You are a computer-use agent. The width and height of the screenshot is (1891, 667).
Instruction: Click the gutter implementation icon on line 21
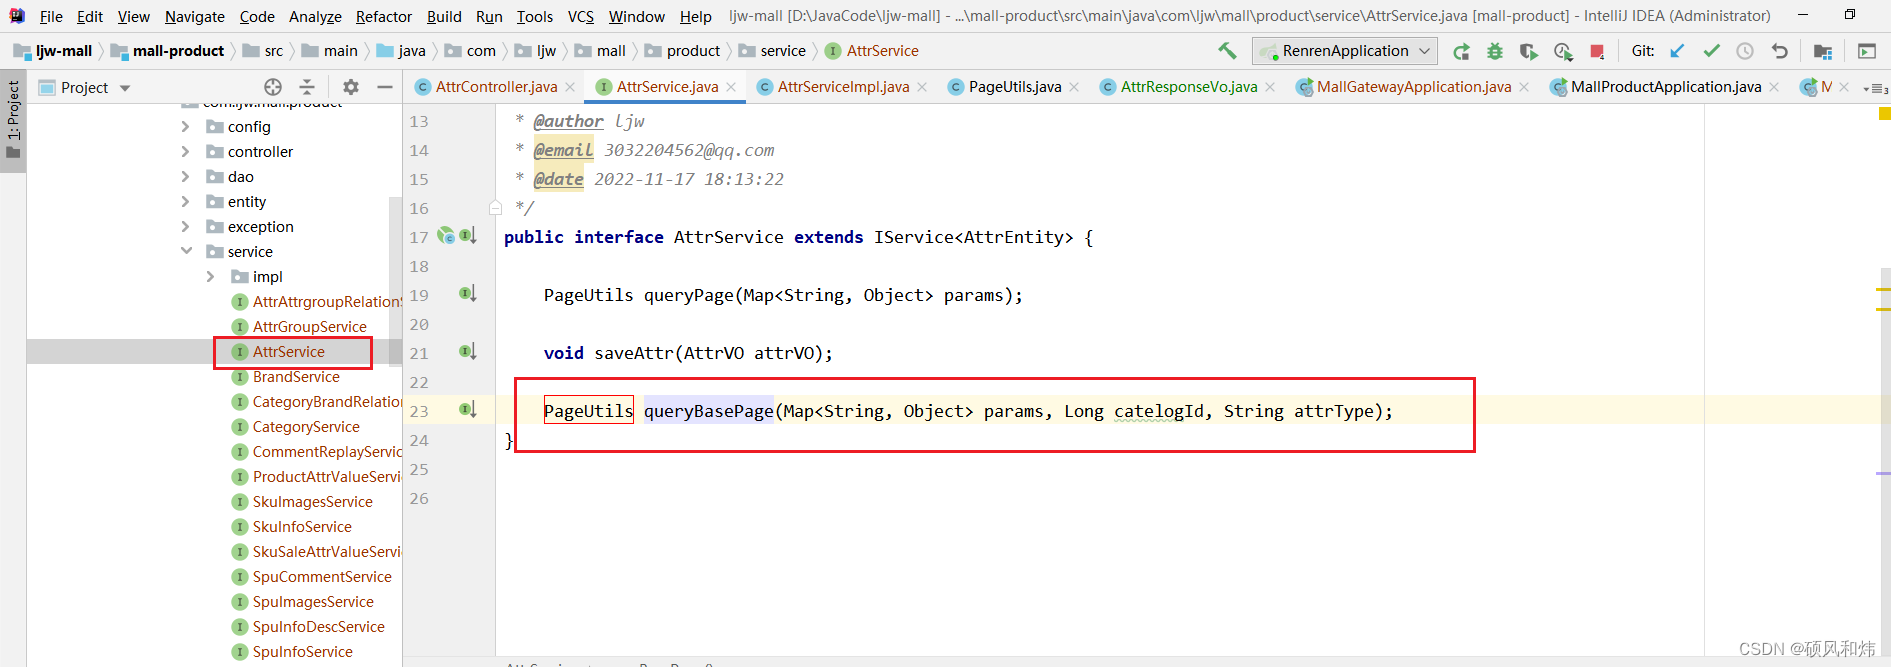coord(467,352)
